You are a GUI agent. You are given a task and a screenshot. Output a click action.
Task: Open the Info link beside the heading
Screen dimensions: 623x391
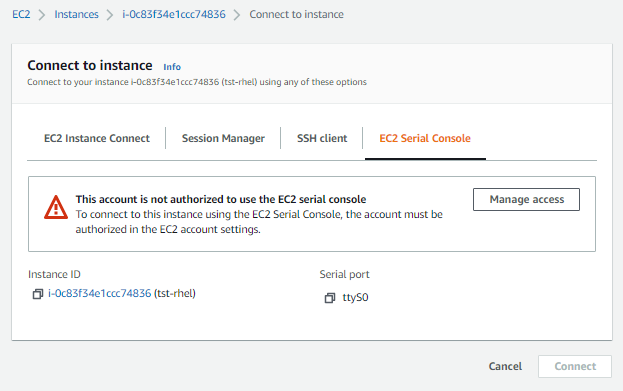tap(172, 67)
